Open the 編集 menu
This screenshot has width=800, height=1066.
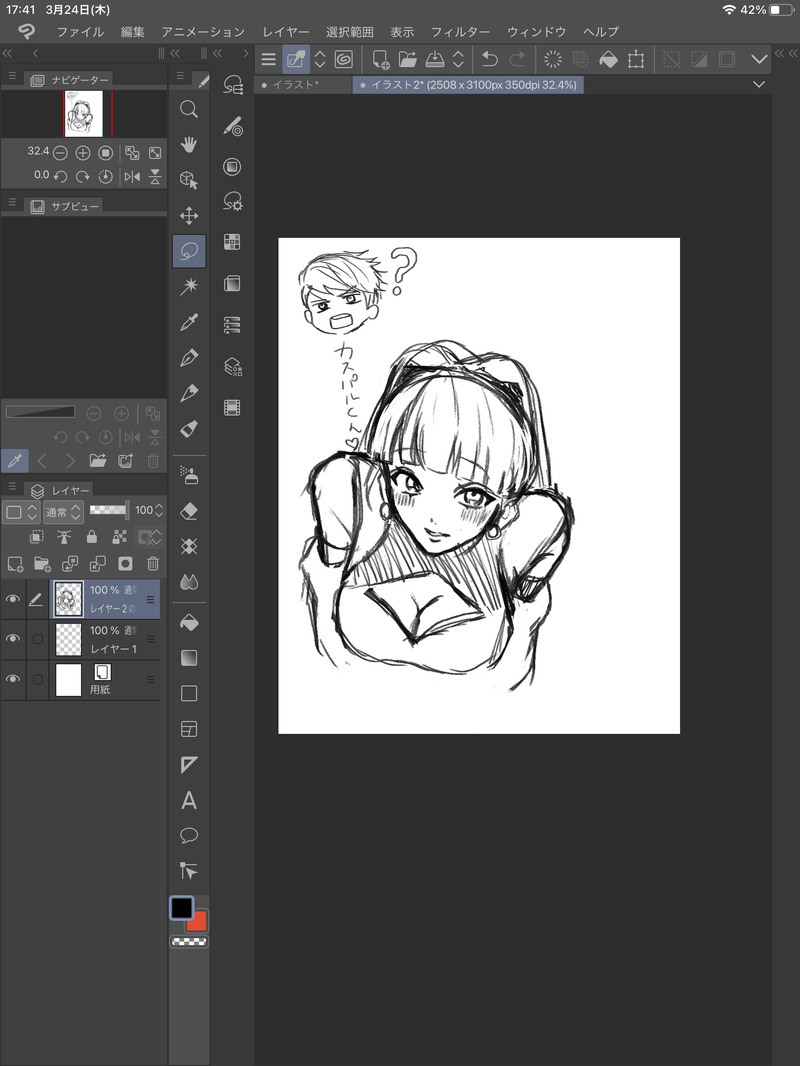click(133, 32)
